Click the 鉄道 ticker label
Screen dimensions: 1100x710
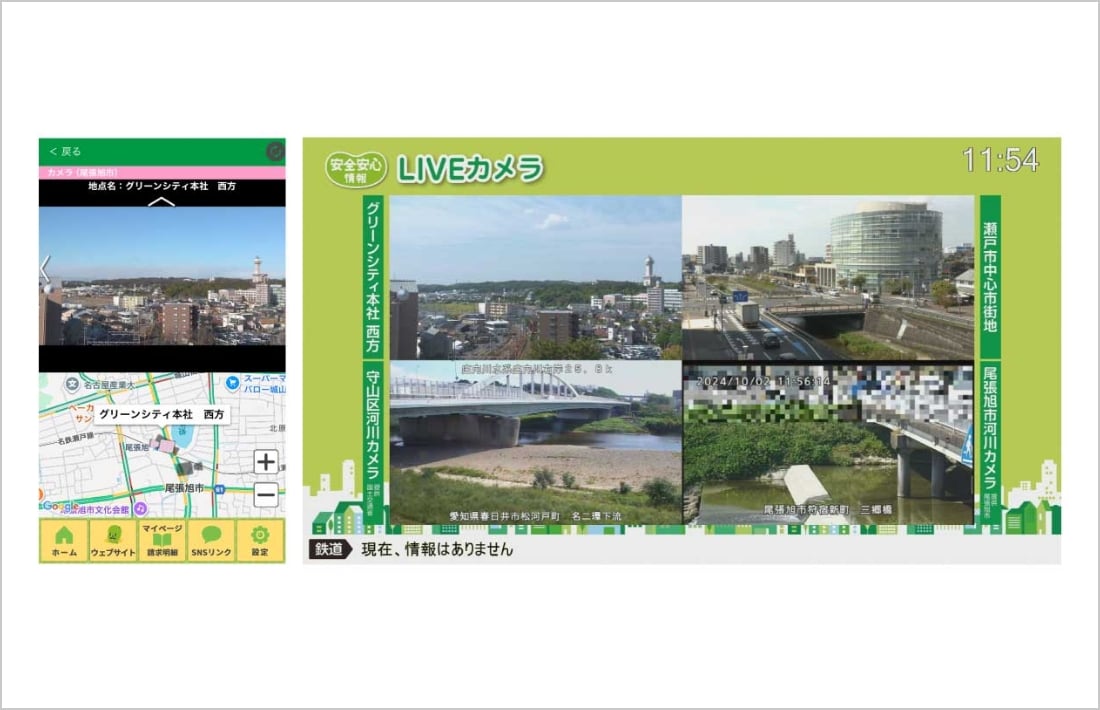pos(327,549)
